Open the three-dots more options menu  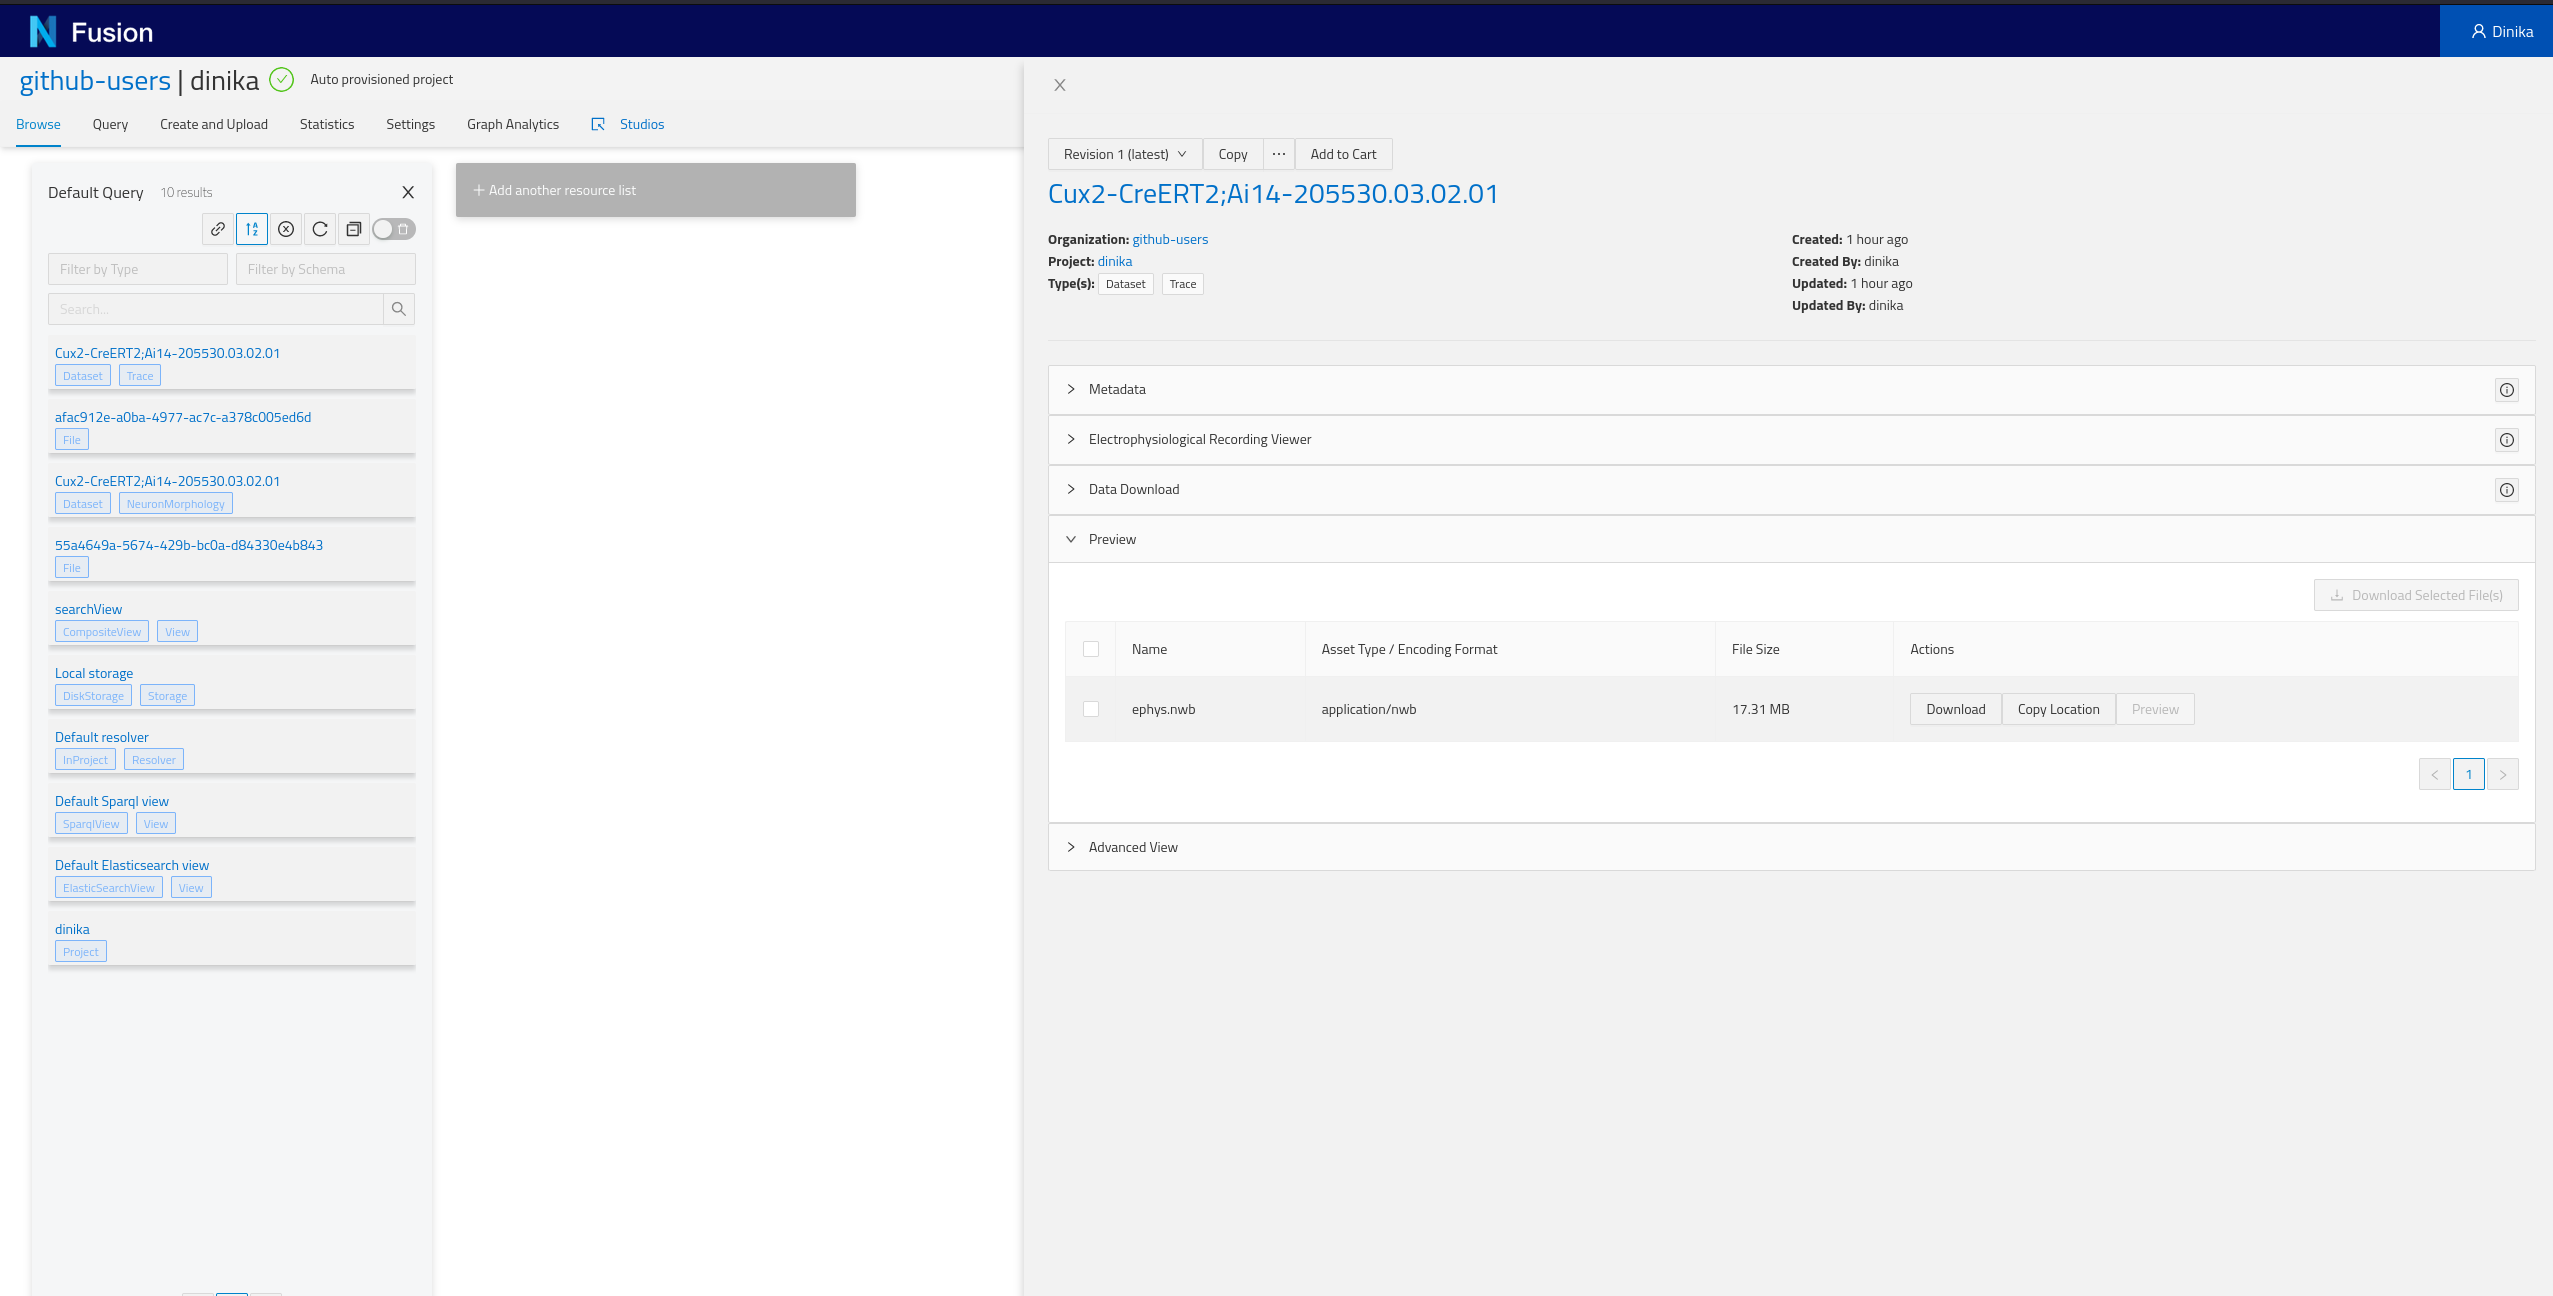click(1279, 154)
